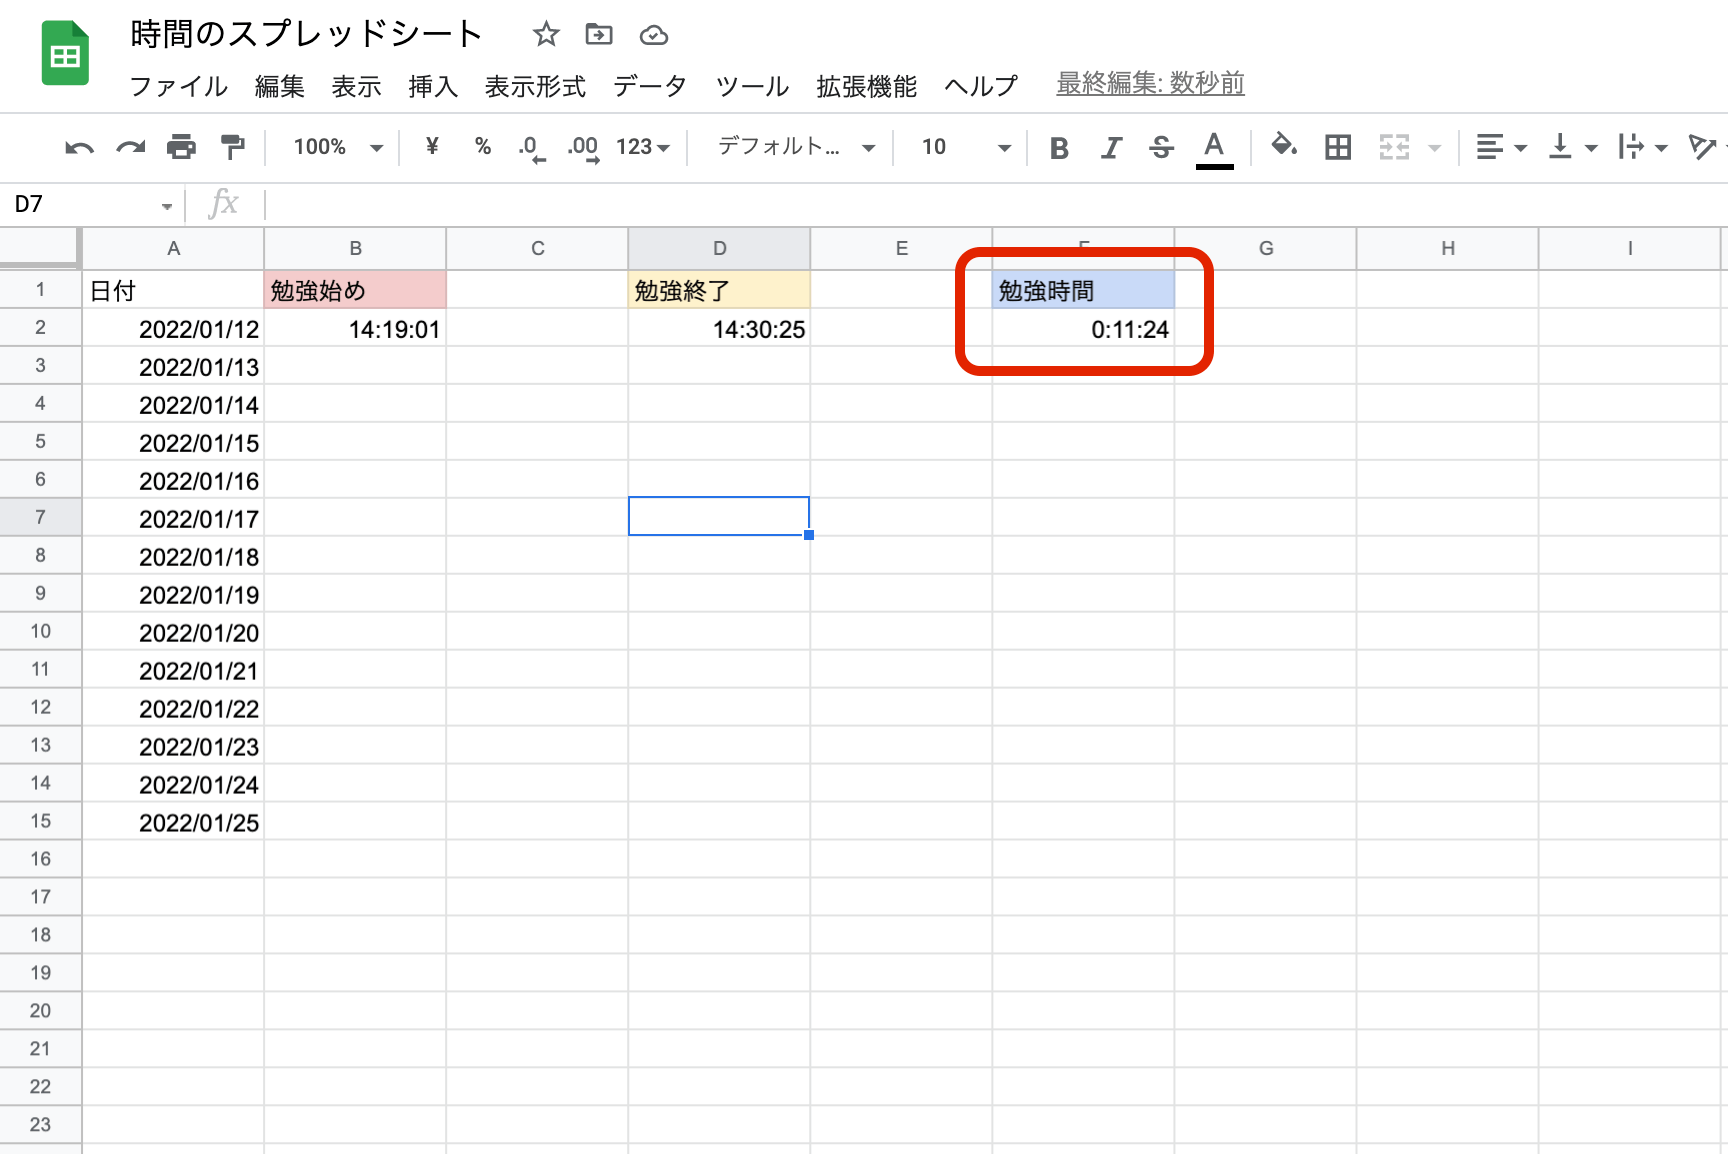Open the name box D7 dropdown
The image size is (1728, 1154).
[166, 206]
